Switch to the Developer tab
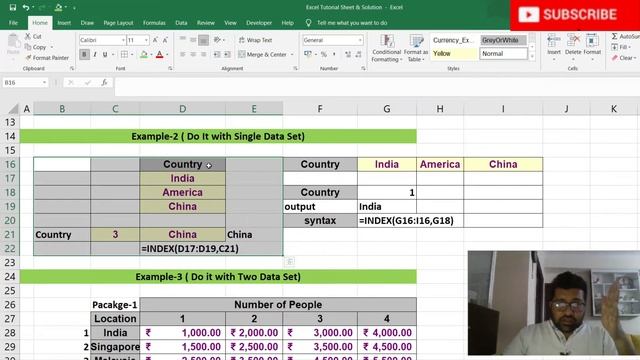The height and width of the screenshot is (360, 640). pyautogui.click(x=259, y=23)
